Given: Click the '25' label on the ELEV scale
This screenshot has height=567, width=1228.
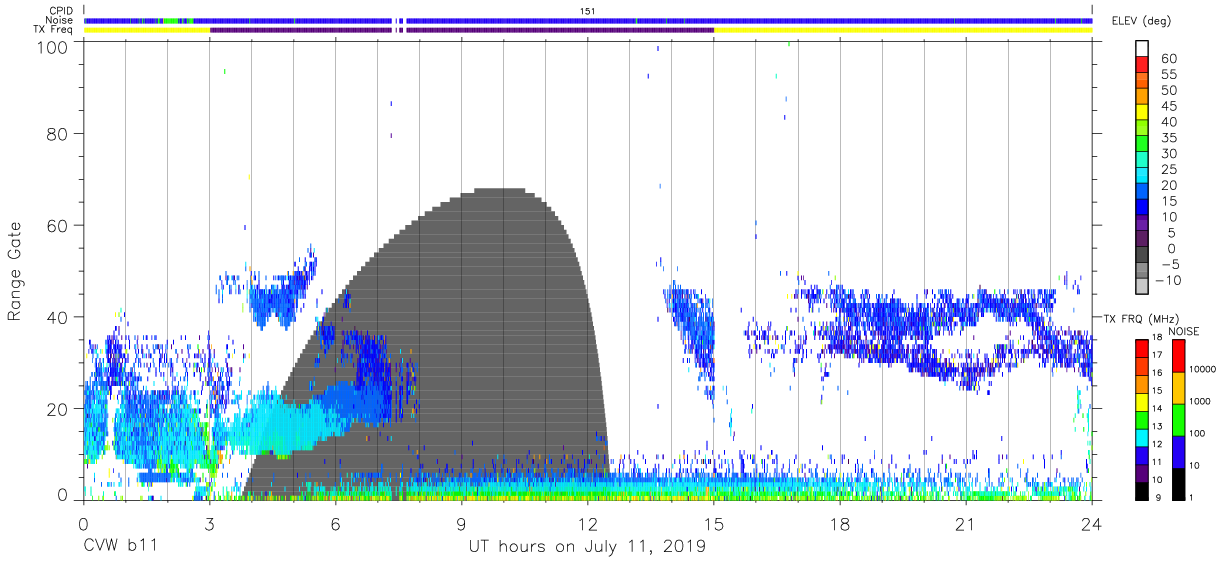Looking at the screenshot, I should 1168,169.
